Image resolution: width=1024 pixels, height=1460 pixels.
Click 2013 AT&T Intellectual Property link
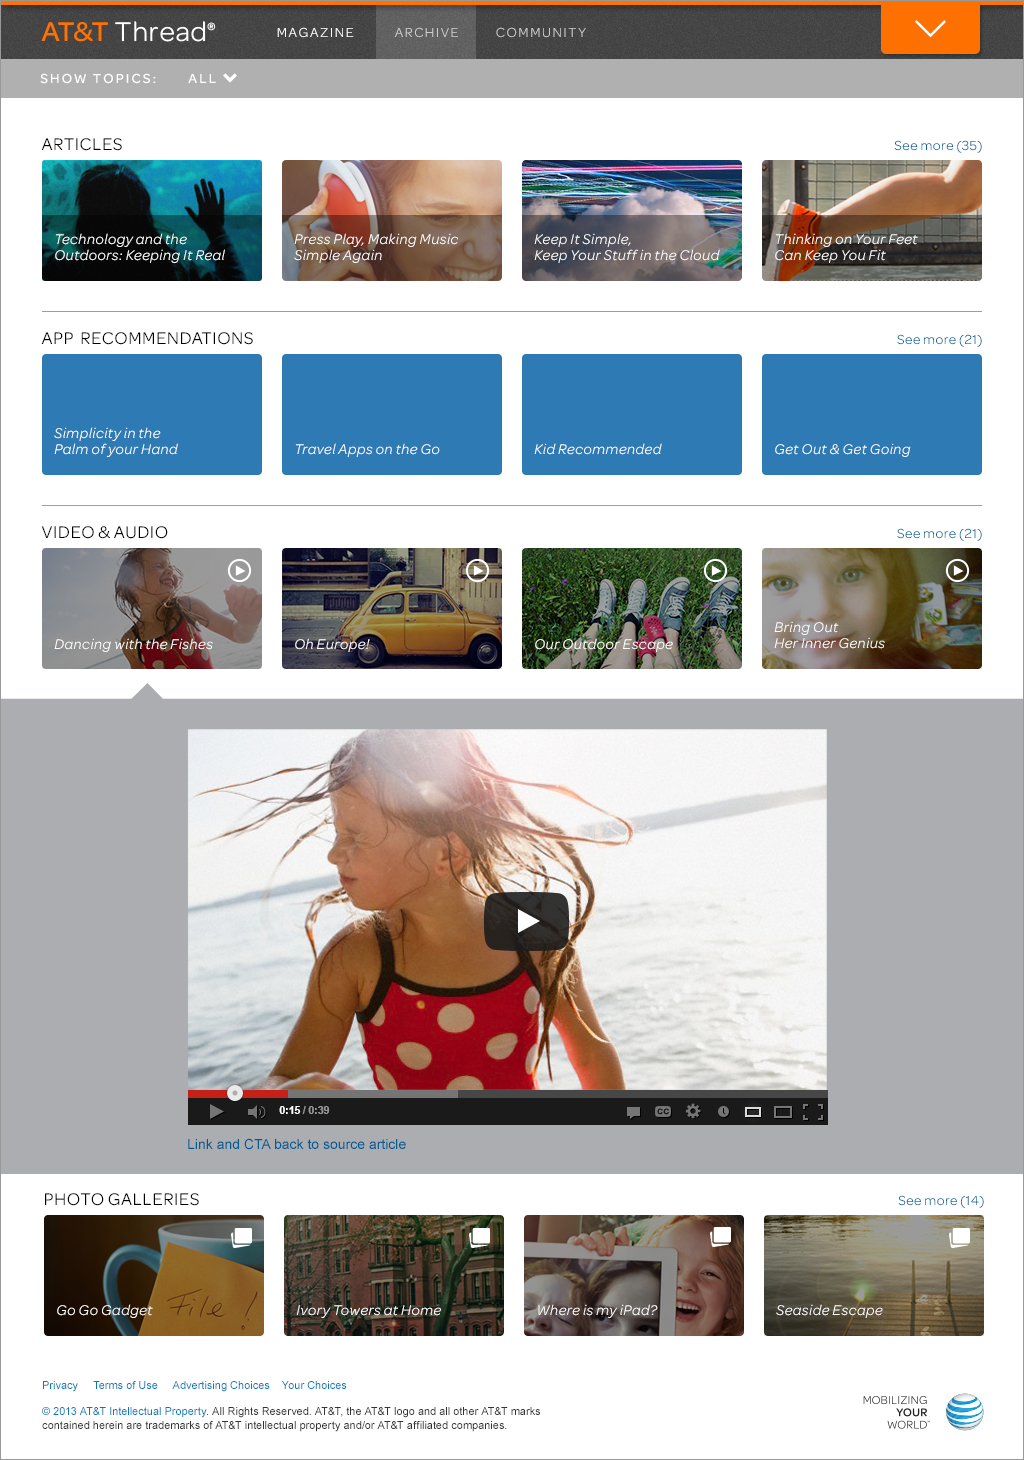[x=125, y=1411]
